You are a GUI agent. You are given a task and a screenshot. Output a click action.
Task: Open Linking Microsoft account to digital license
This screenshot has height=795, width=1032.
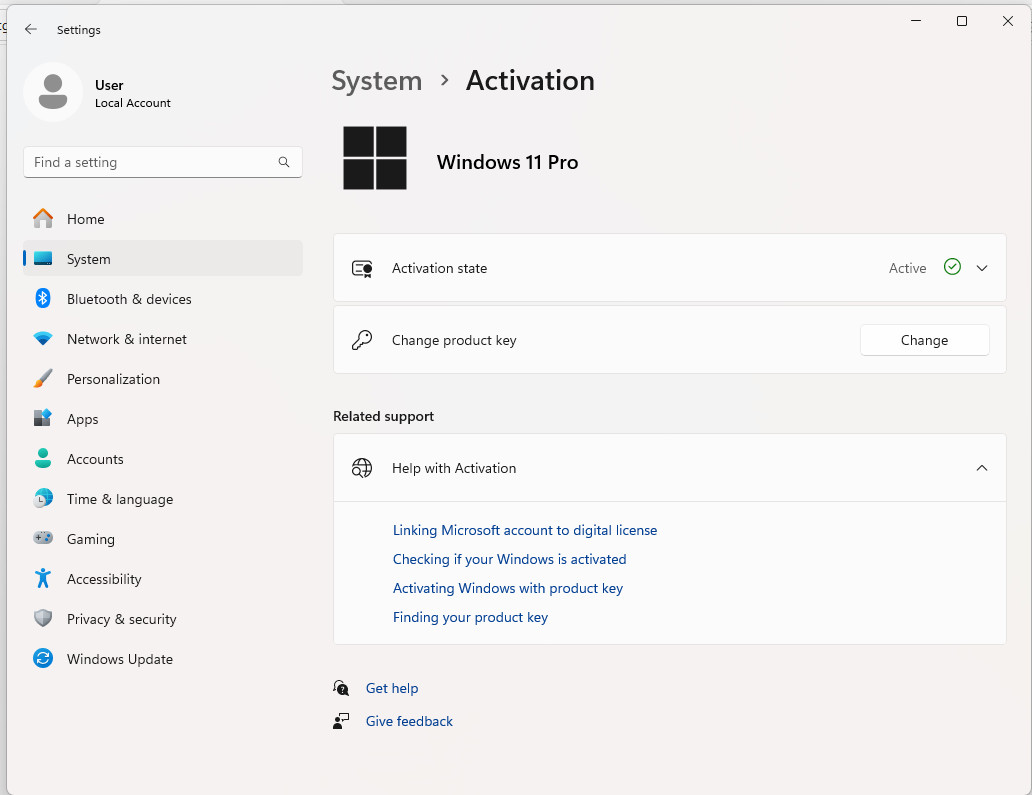point(525,530)
